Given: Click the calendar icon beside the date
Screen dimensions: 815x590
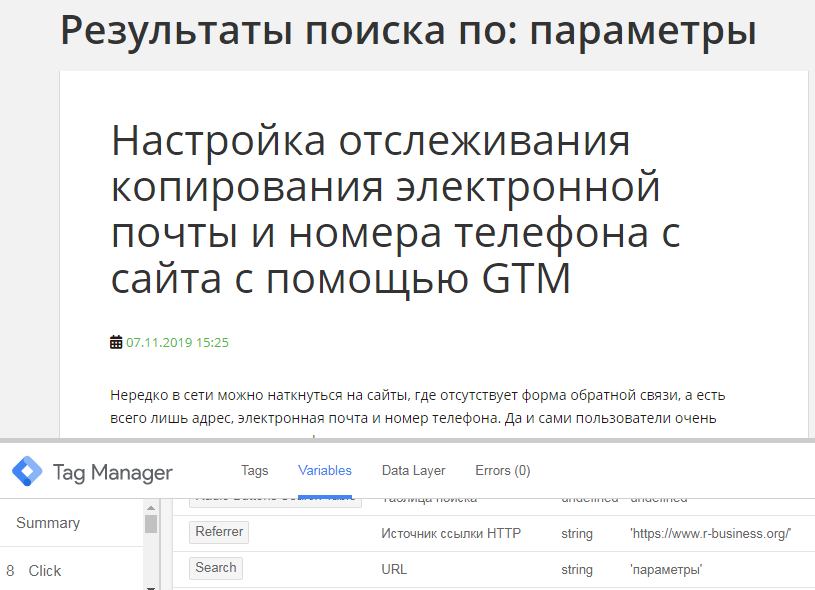Looking at the screenshot, I should pyautogui.click(x=116, y=342).
